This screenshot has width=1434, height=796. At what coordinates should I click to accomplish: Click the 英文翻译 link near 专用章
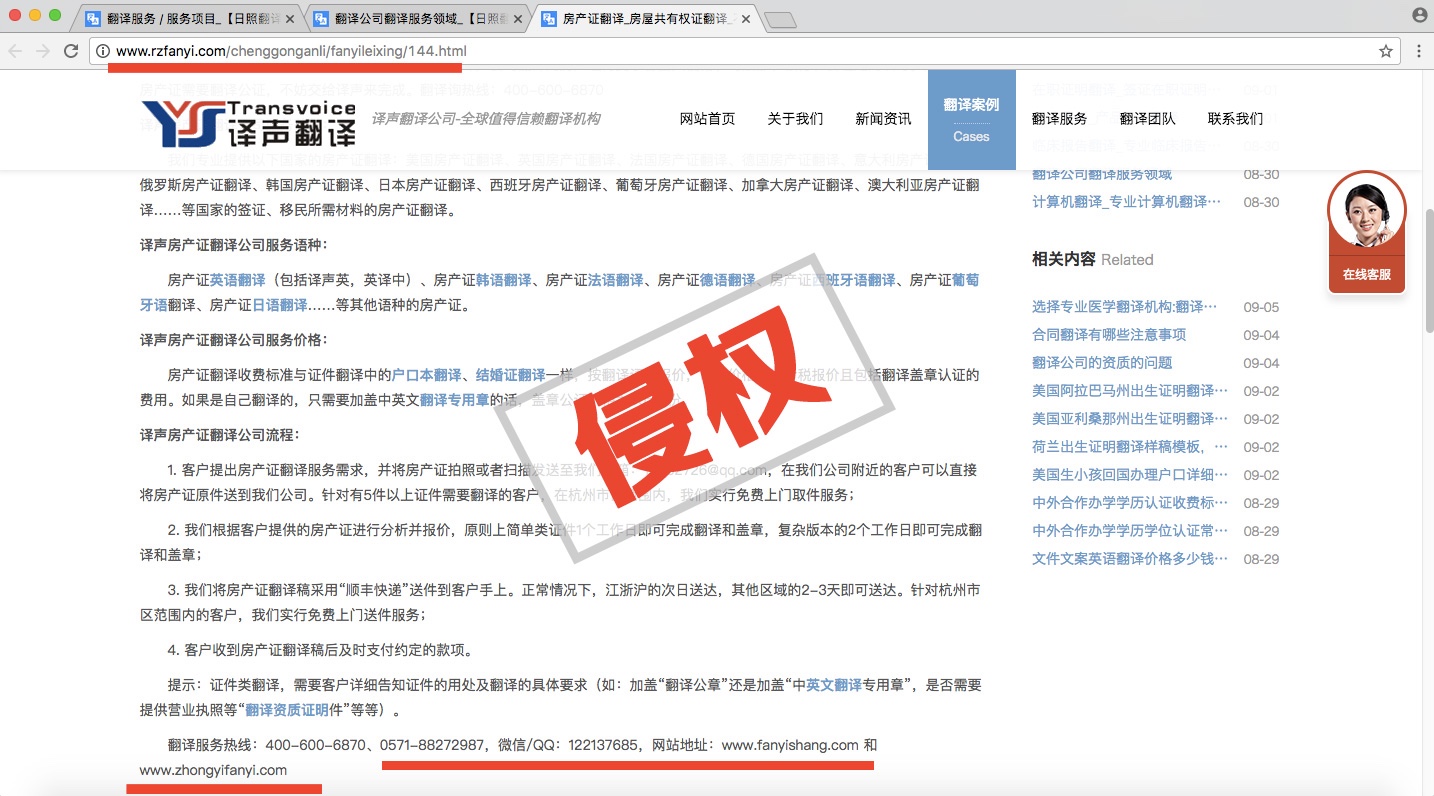click(834, 685)
